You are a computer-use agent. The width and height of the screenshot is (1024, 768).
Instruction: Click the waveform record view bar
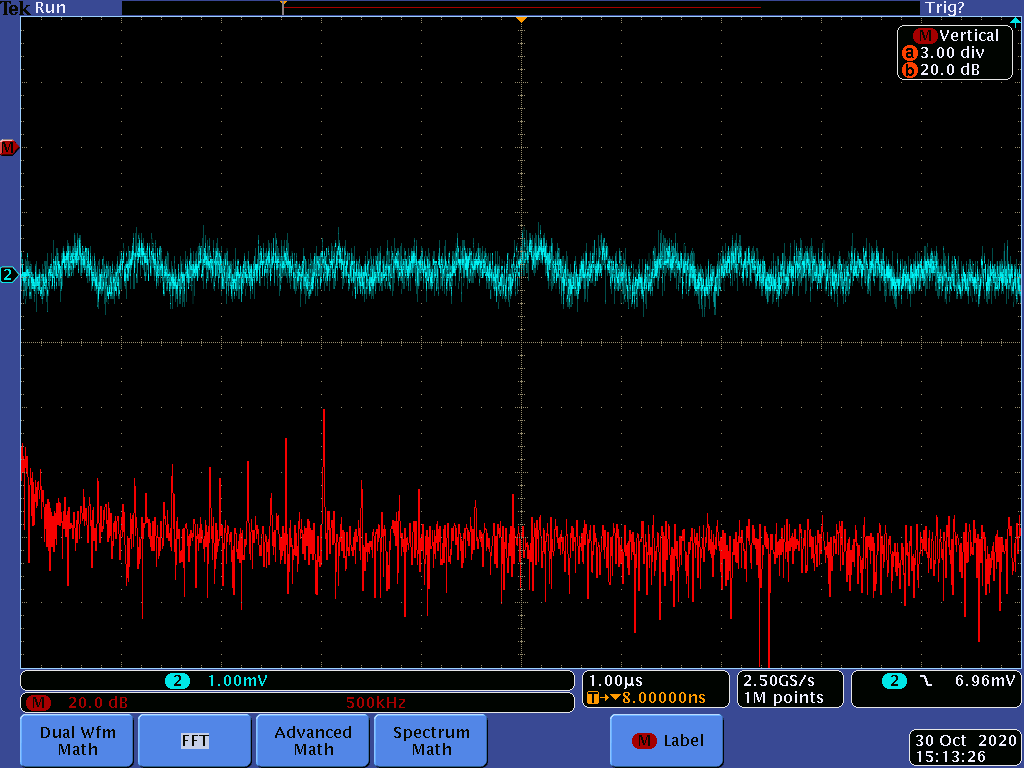[x=520, y=8]
